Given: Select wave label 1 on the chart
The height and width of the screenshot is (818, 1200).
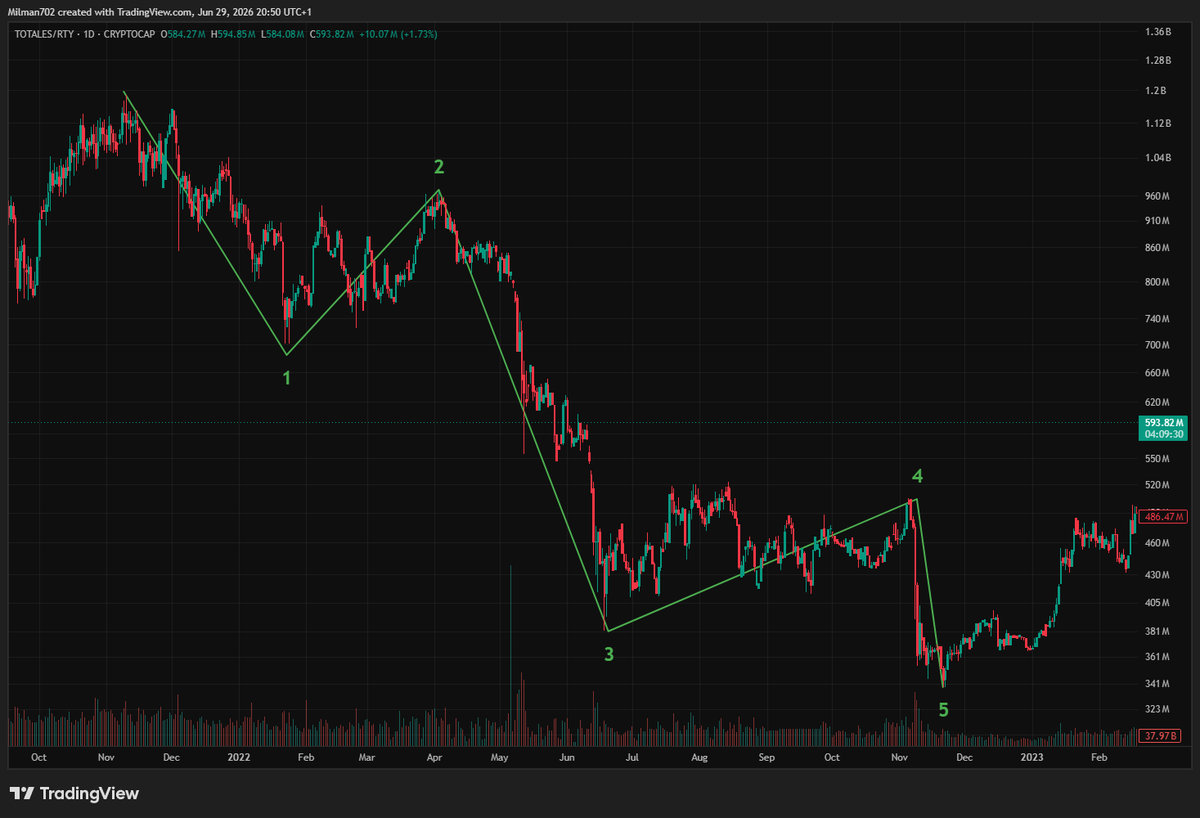Looking at the screenshot, I should pyautogui.click(x=287, y=378).
